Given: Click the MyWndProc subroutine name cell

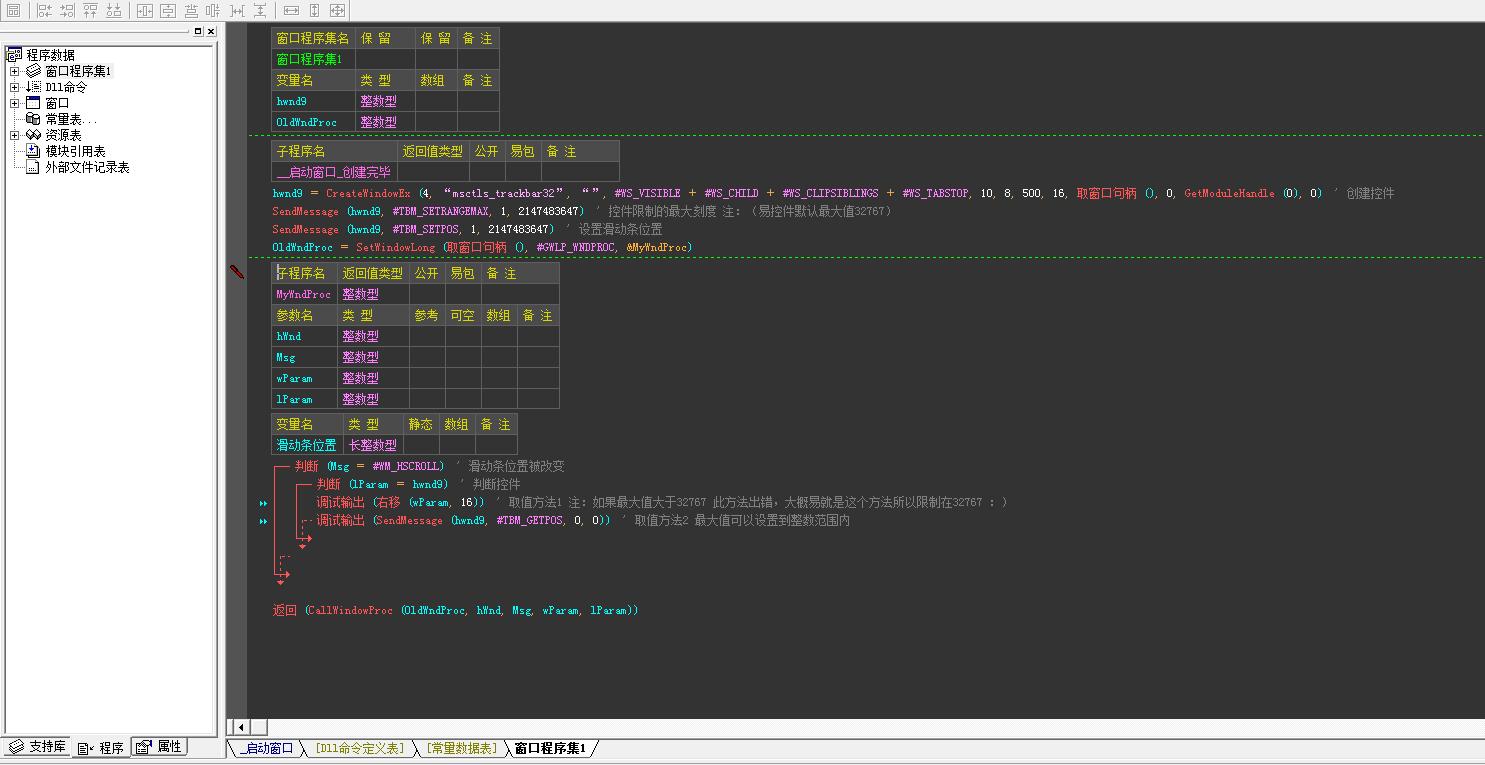Looking at the screenshot, I should click(304, 294).
